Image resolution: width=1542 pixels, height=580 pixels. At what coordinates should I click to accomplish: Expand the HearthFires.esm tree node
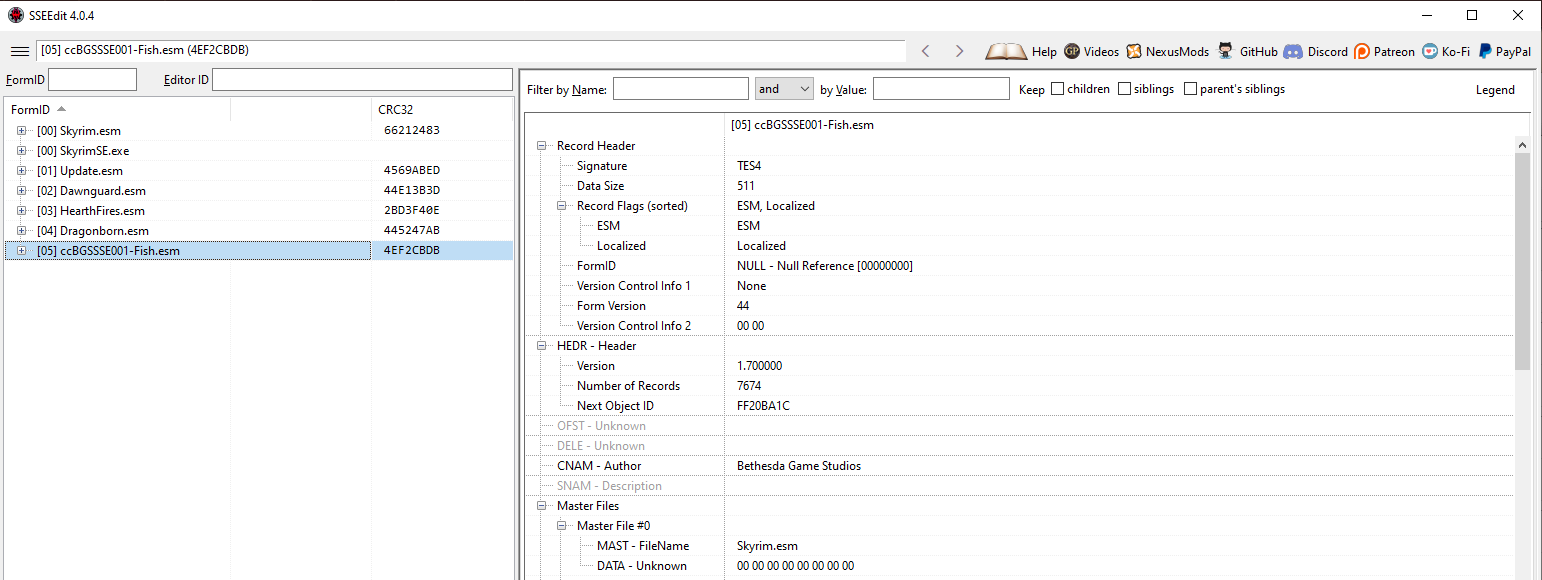click(x=21, y=211)
